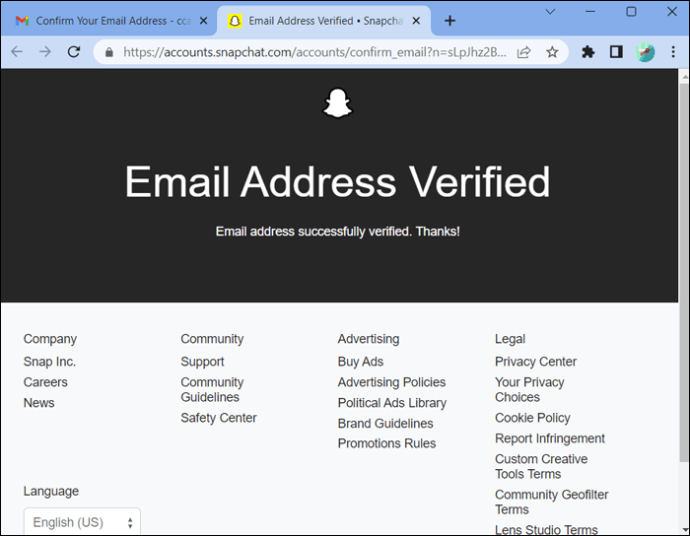
Task: Open the Support link
Action: [202, 362]
